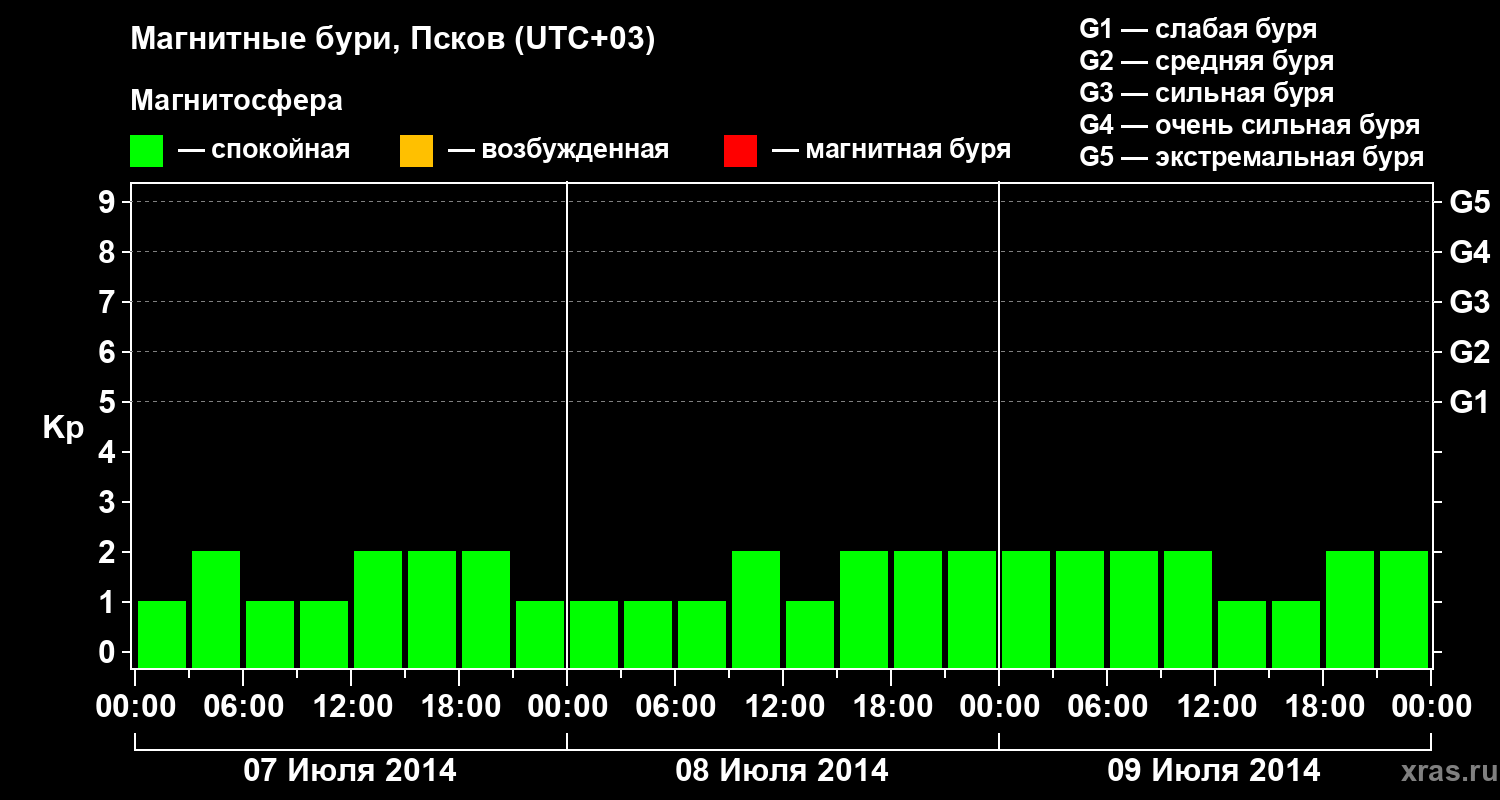Click the 12:00–15:00 bar on 09 Июля

coord(1242,634)
